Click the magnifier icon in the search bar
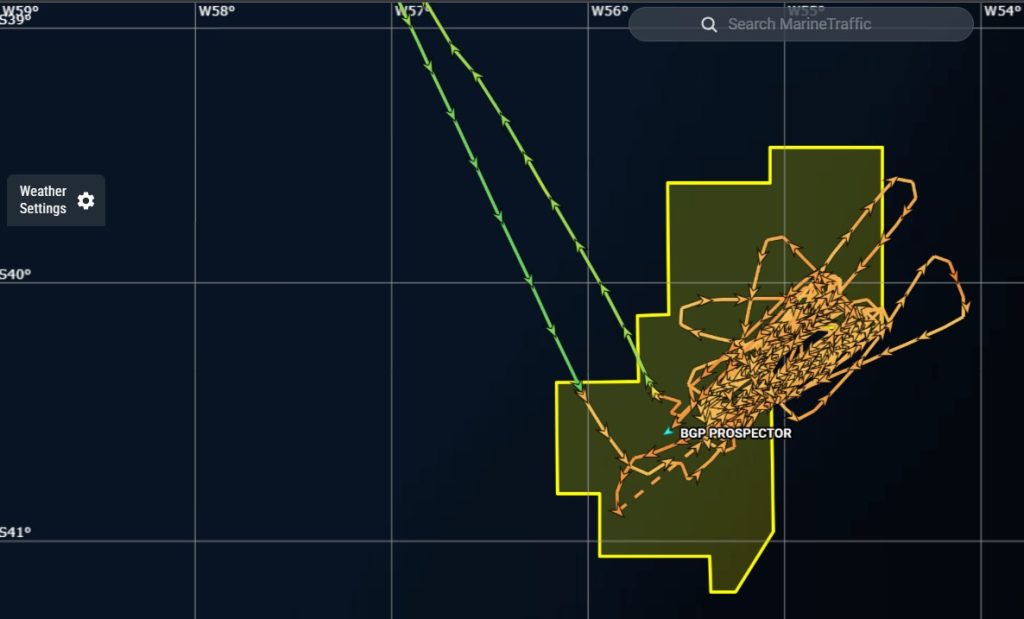Image resolution: width=1024 pixels, height=619 pixels. 709,25
